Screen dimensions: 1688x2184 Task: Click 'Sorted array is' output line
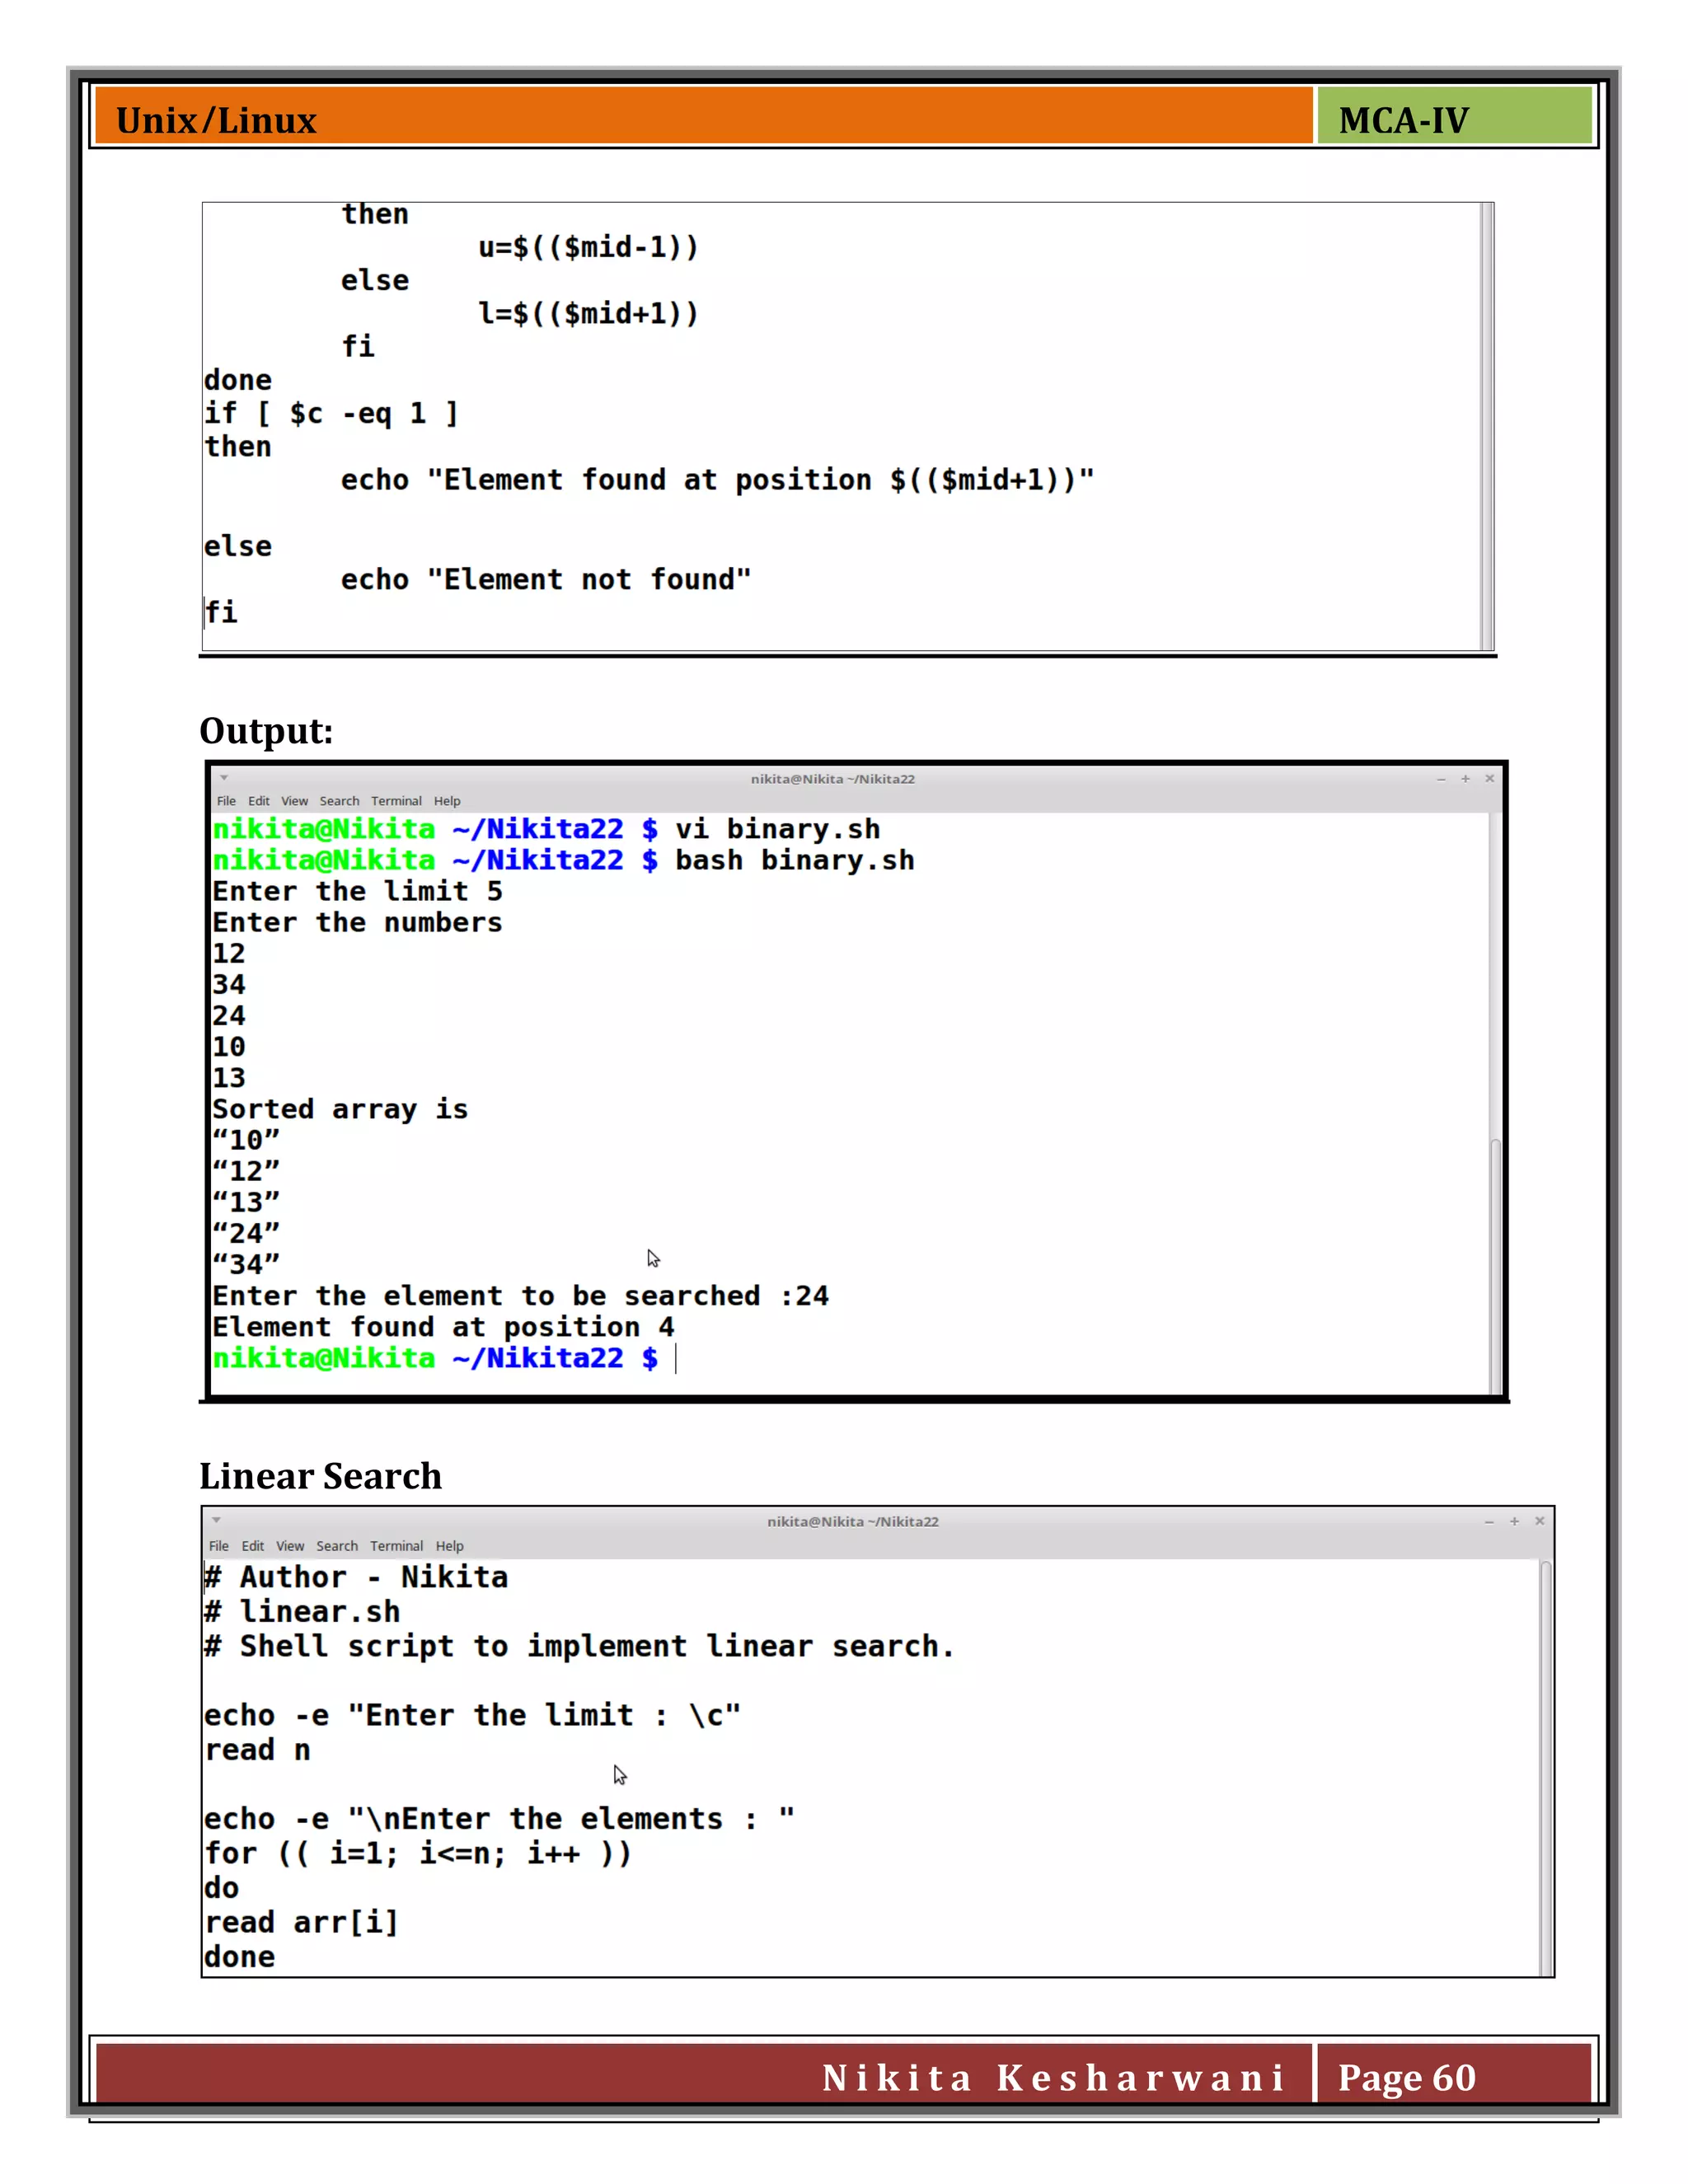tap(340, 1109)
